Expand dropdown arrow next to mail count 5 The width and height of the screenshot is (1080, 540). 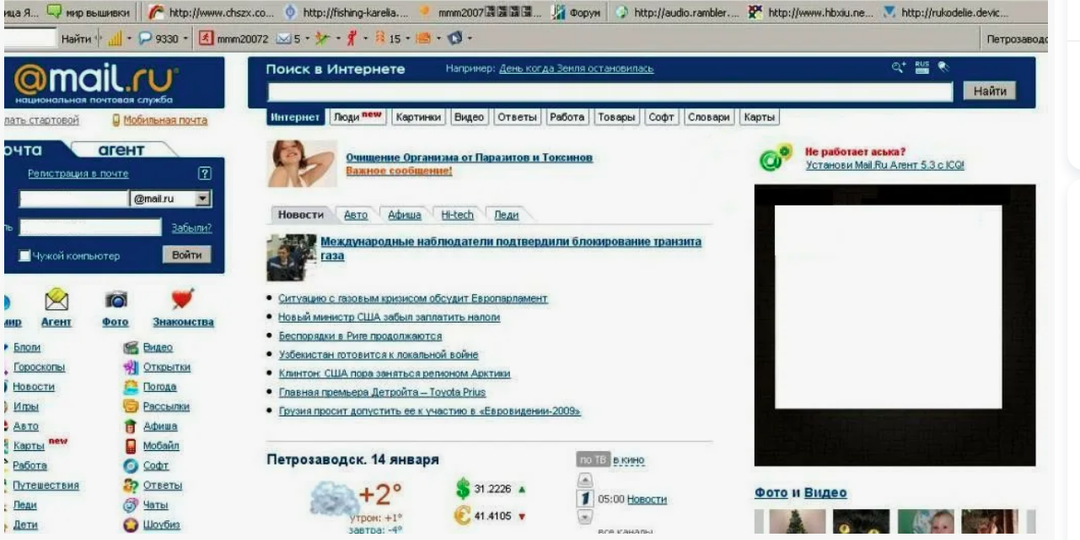coord(307,39)
